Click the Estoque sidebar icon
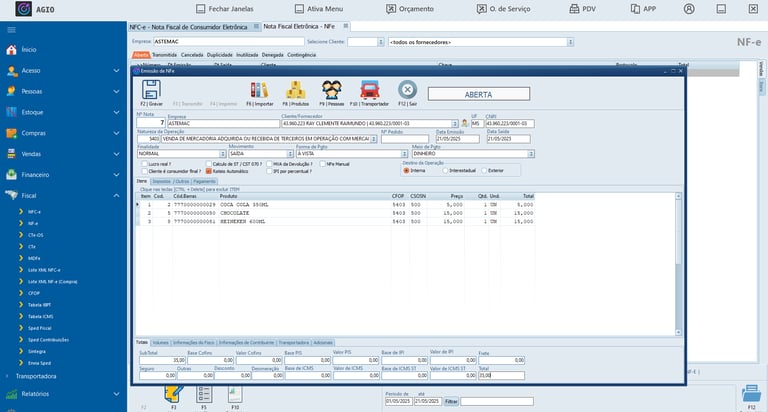 [11, 112]
